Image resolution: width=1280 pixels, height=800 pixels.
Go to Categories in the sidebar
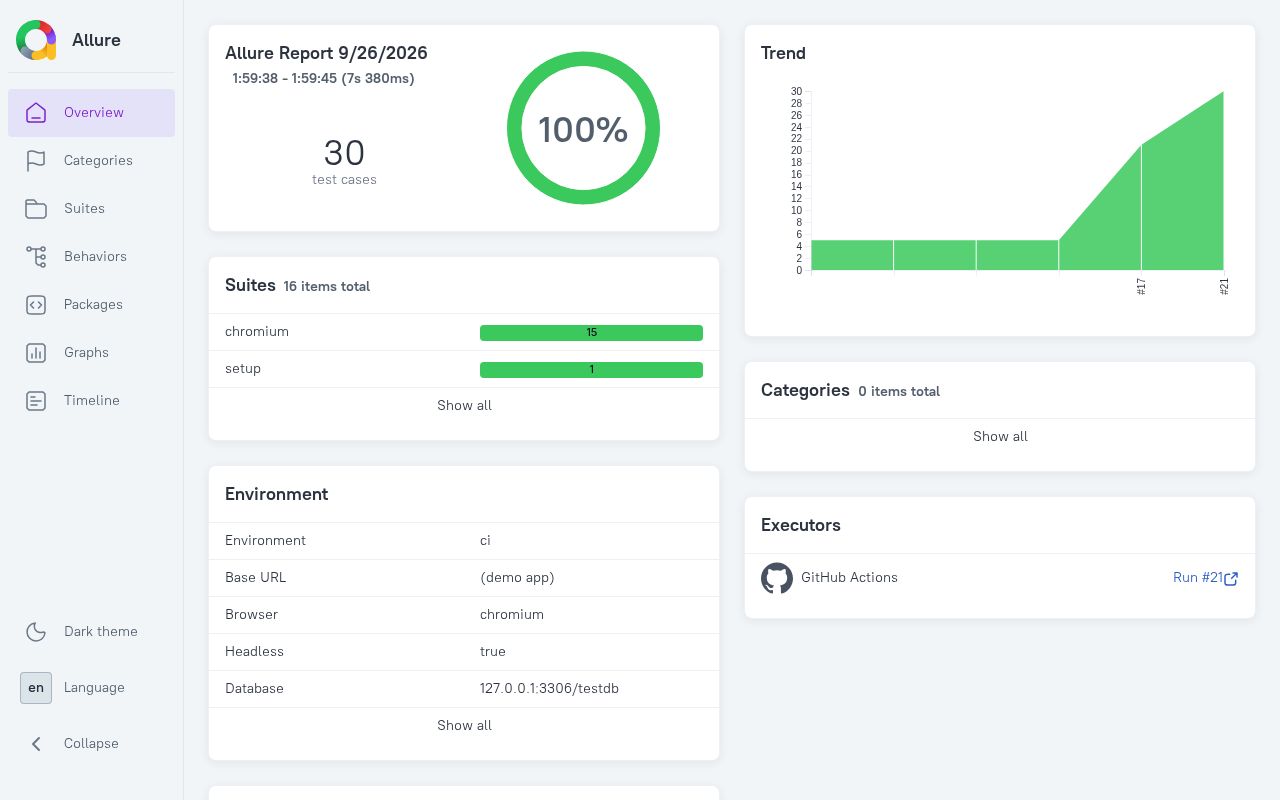(x=91, y=161)
